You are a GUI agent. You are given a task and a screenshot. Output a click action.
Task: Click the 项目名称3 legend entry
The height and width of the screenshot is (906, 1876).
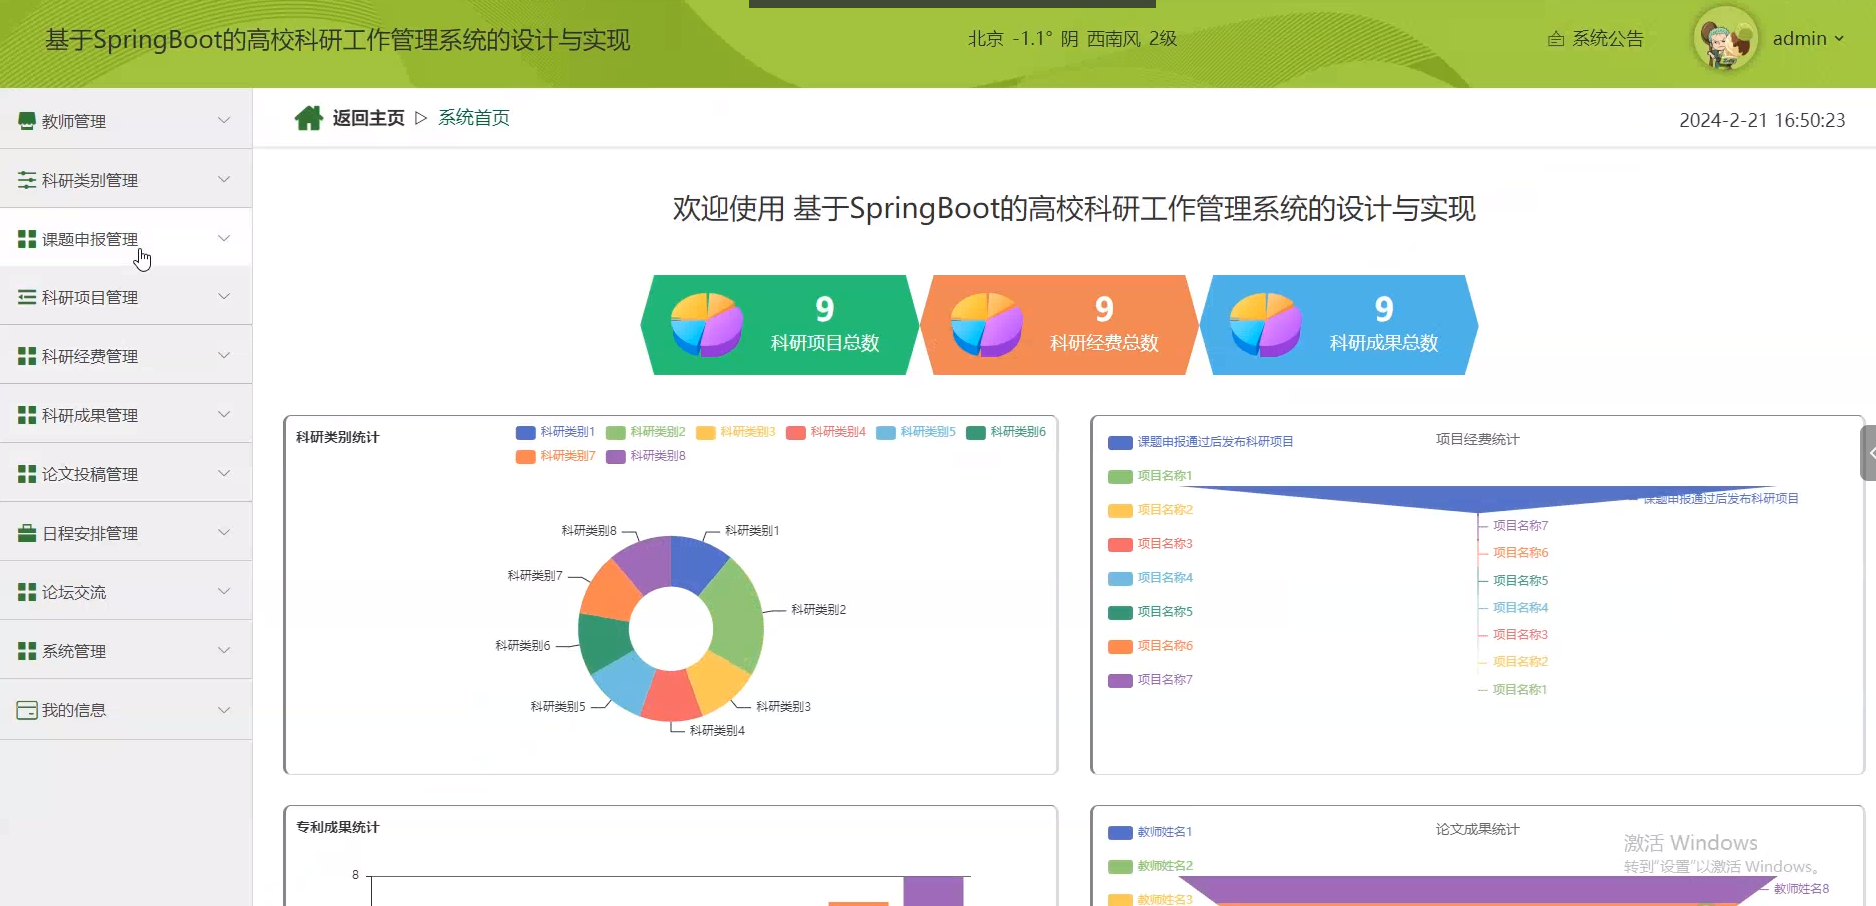pos(1150,544)
